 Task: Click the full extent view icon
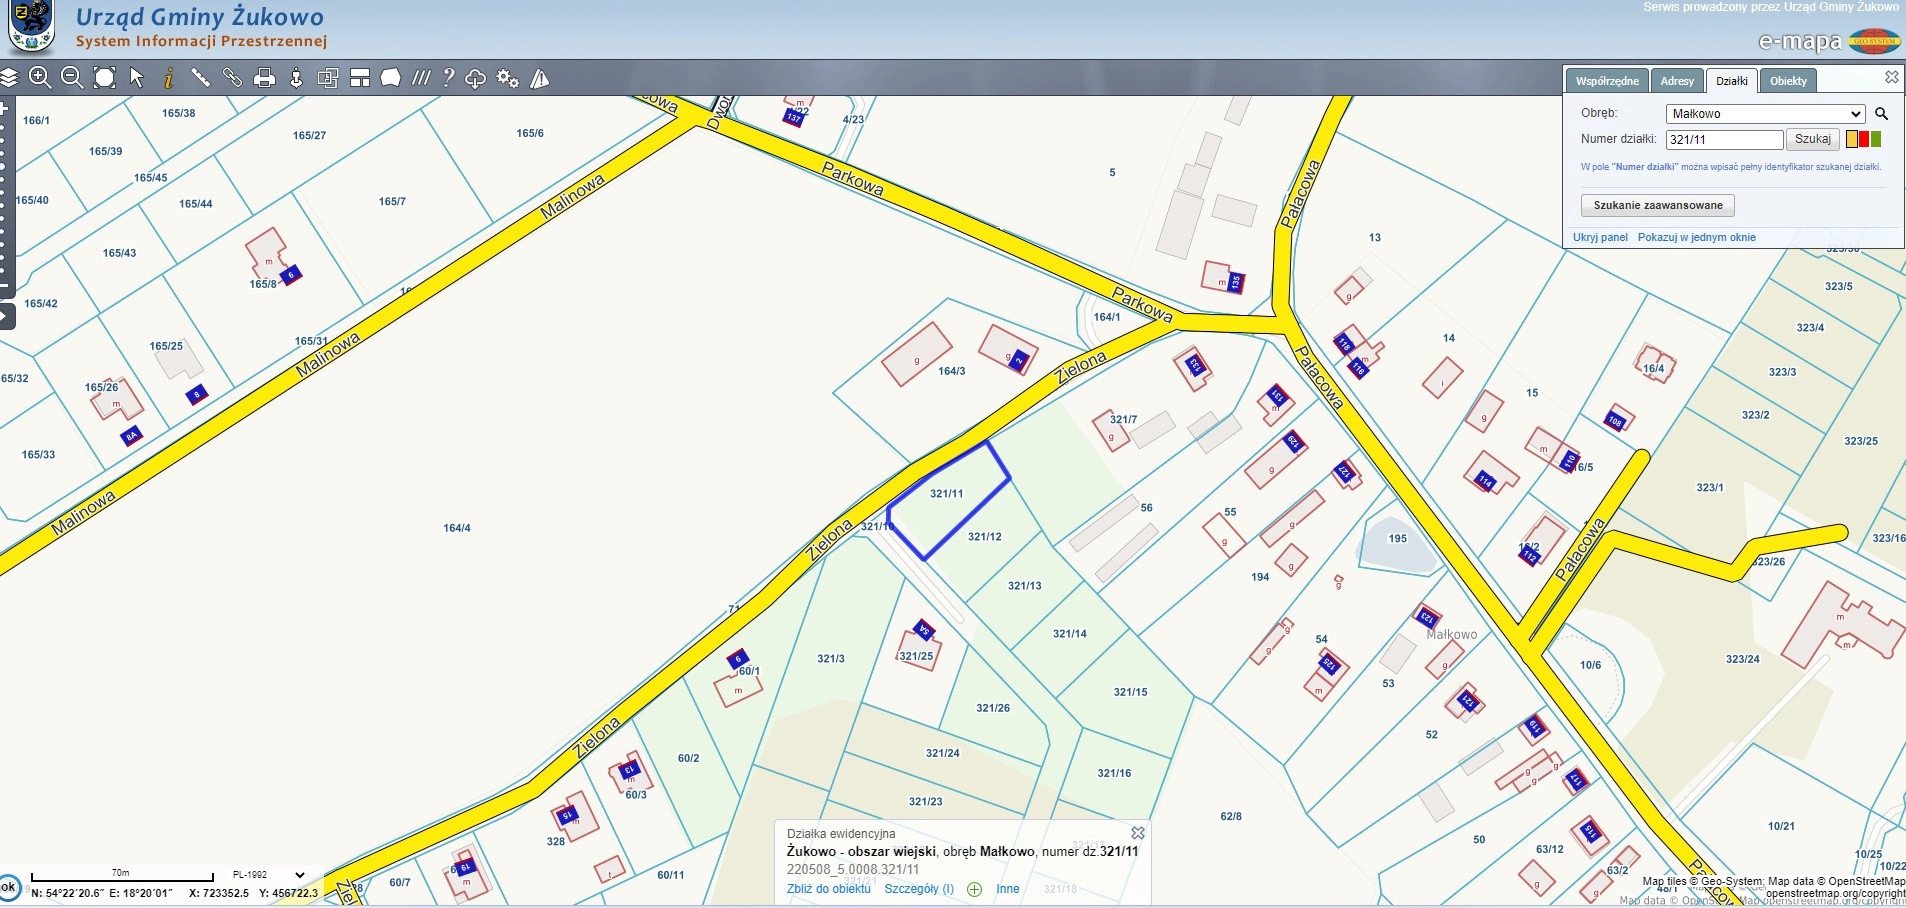[104, 78]
